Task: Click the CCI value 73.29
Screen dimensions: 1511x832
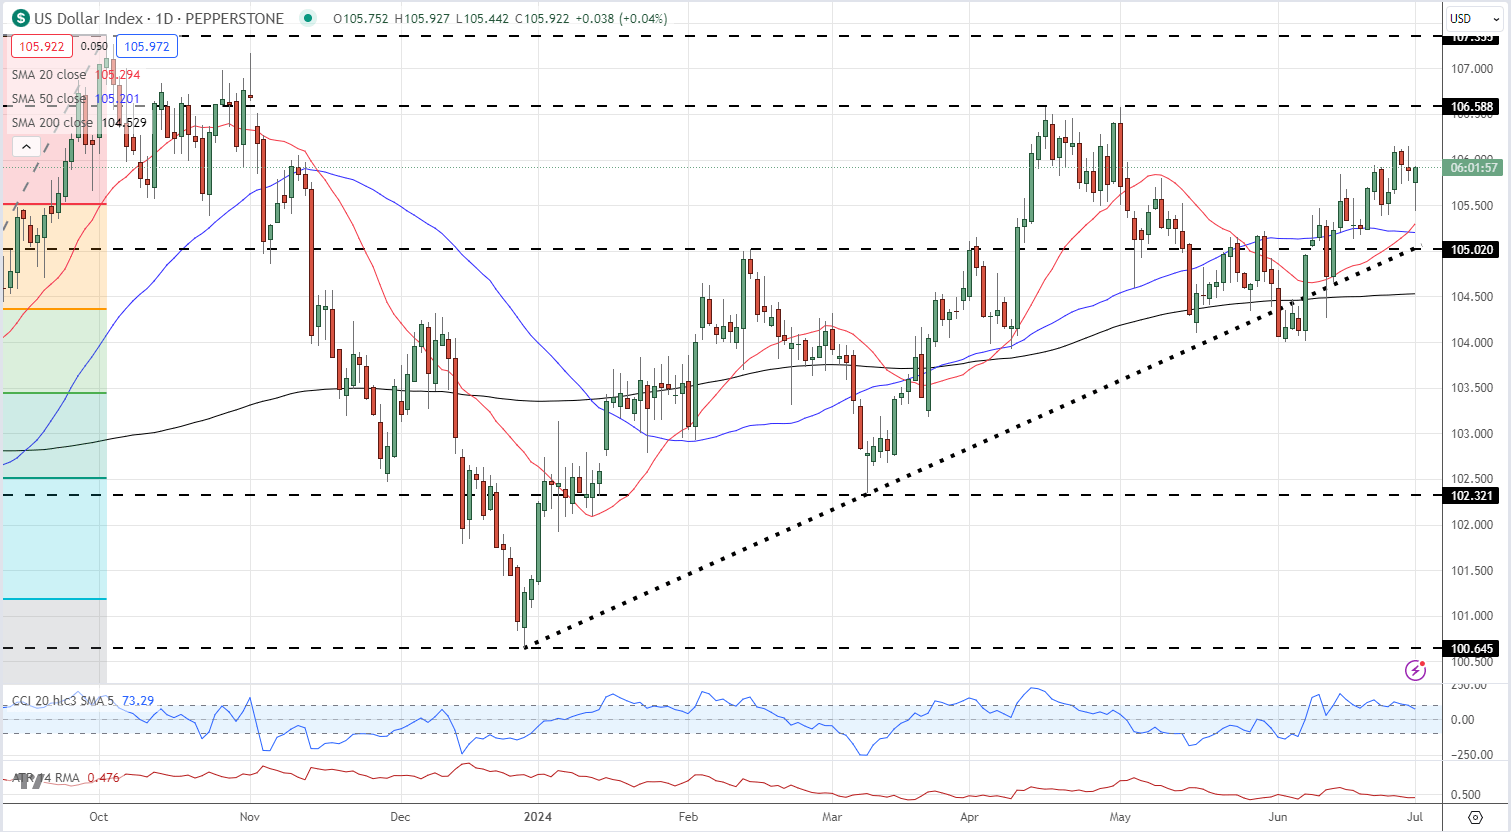Action: (x=138, y=701)
